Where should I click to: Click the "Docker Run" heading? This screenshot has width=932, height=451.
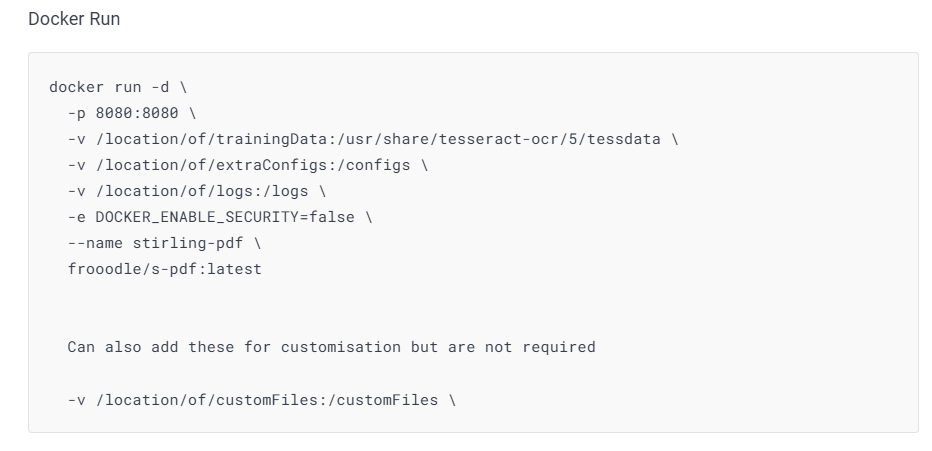(74, 19)
